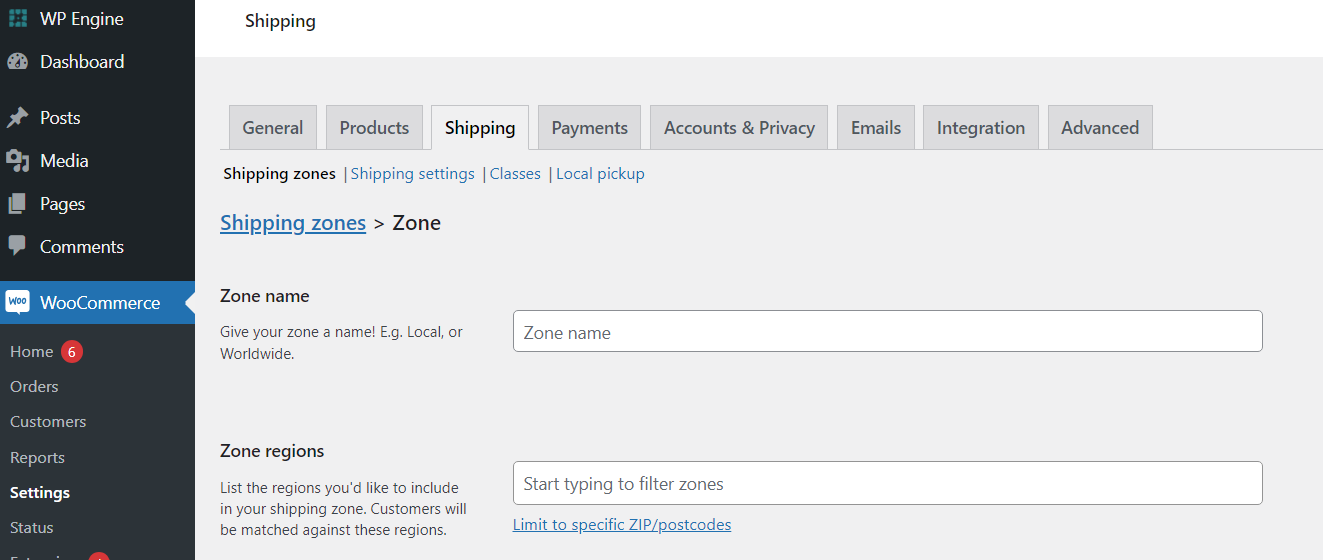Screen dimensions: 1323x560
Task: Open the Products settings tab
Action: [x=374, y=128]
